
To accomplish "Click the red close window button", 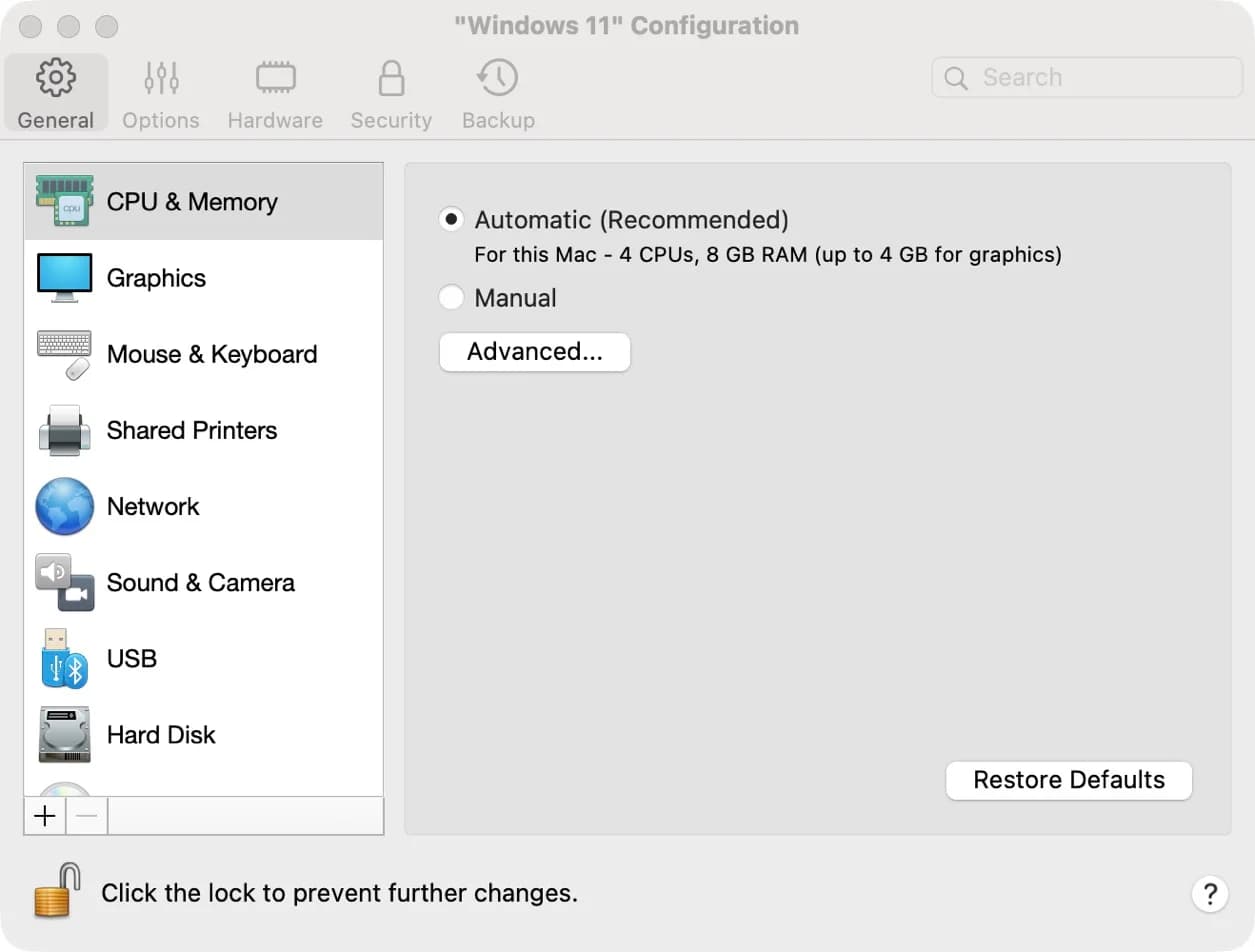I will click(31, 26).
